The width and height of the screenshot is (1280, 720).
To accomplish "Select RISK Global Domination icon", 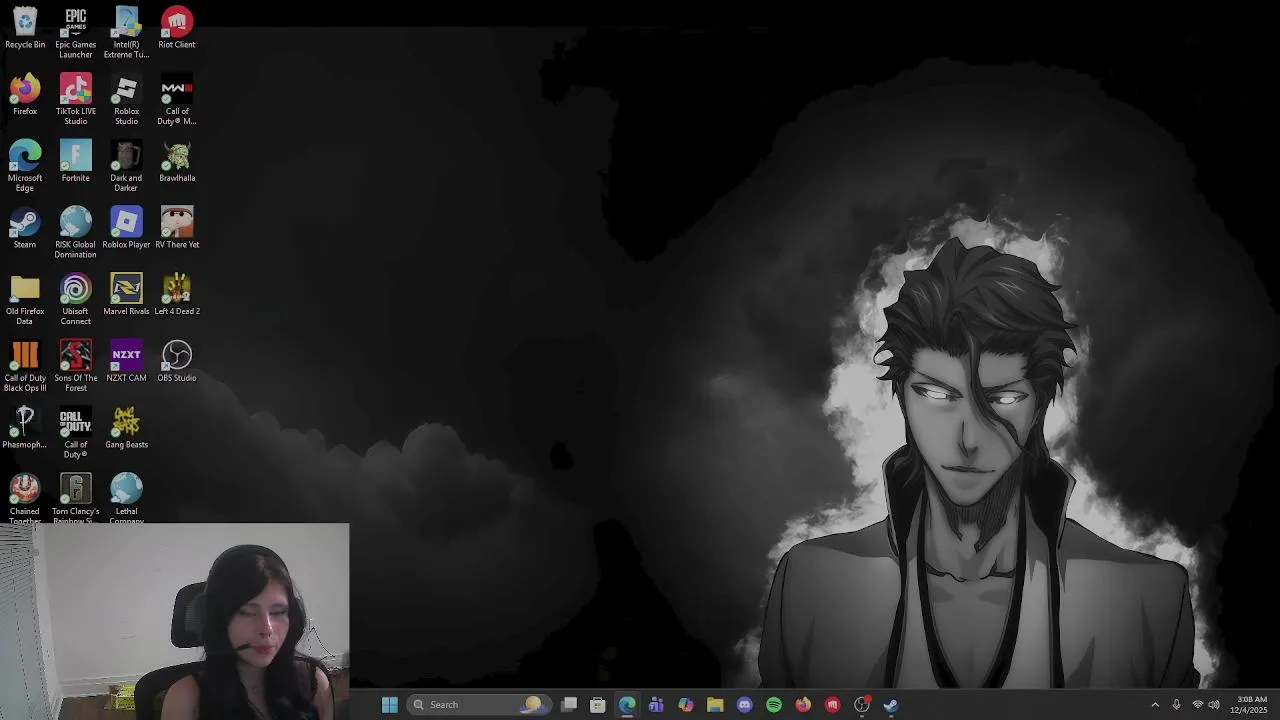I will point(76,233).
